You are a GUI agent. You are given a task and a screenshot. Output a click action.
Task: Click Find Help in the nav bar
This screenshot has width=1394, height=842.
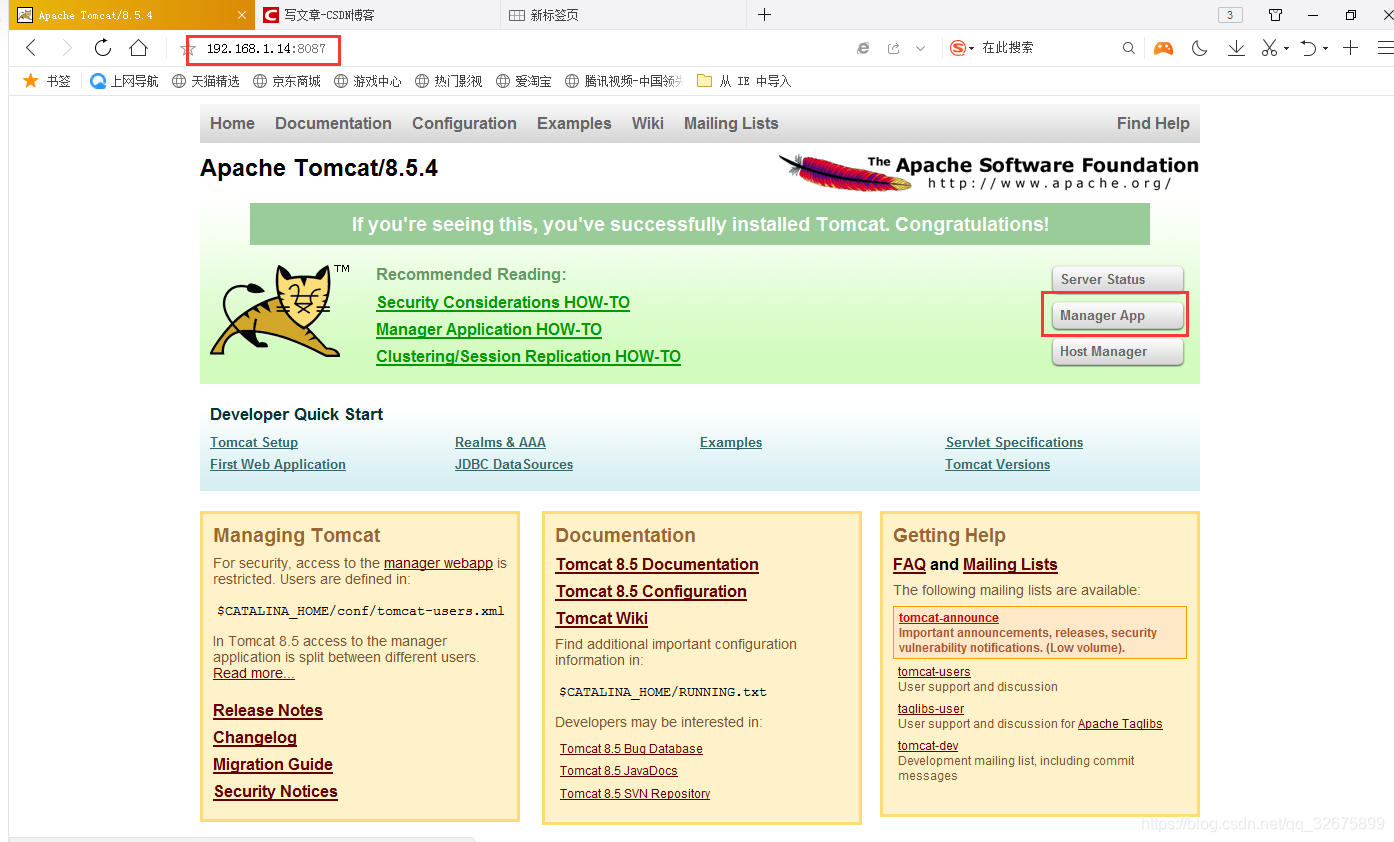click(1153, 123)
